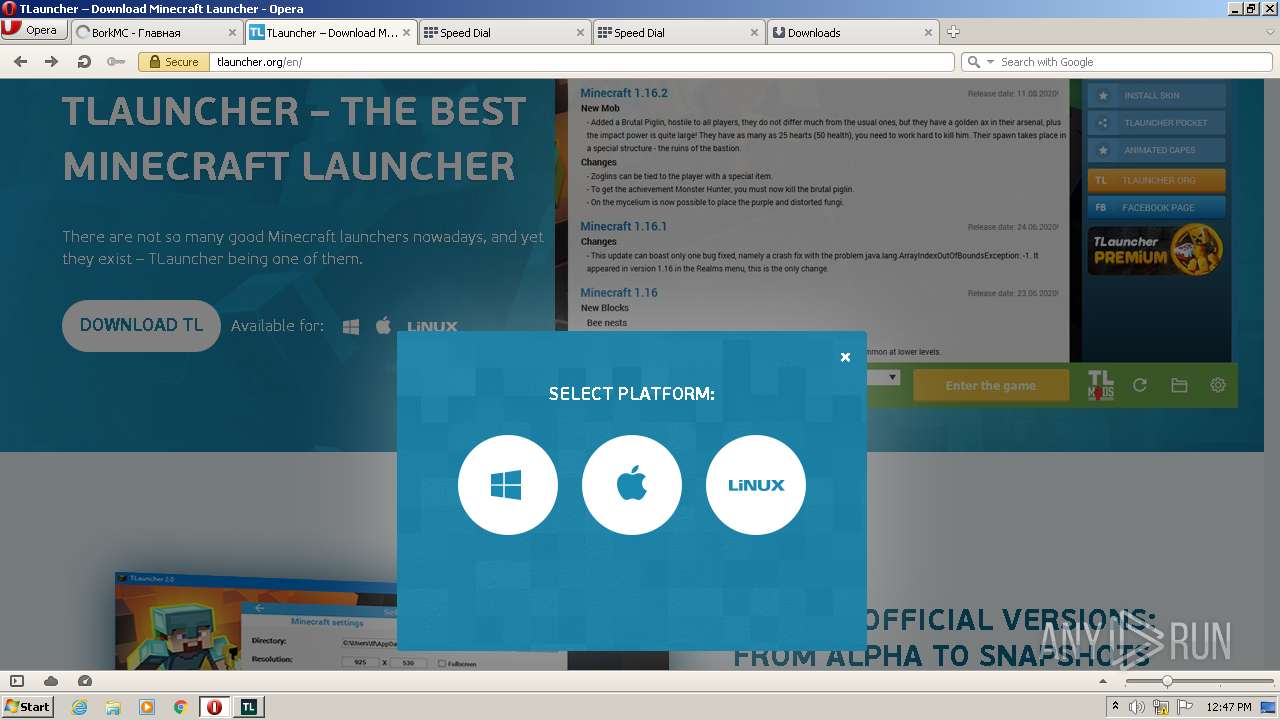Click the Windows icon beside Available for

[350, 326]
